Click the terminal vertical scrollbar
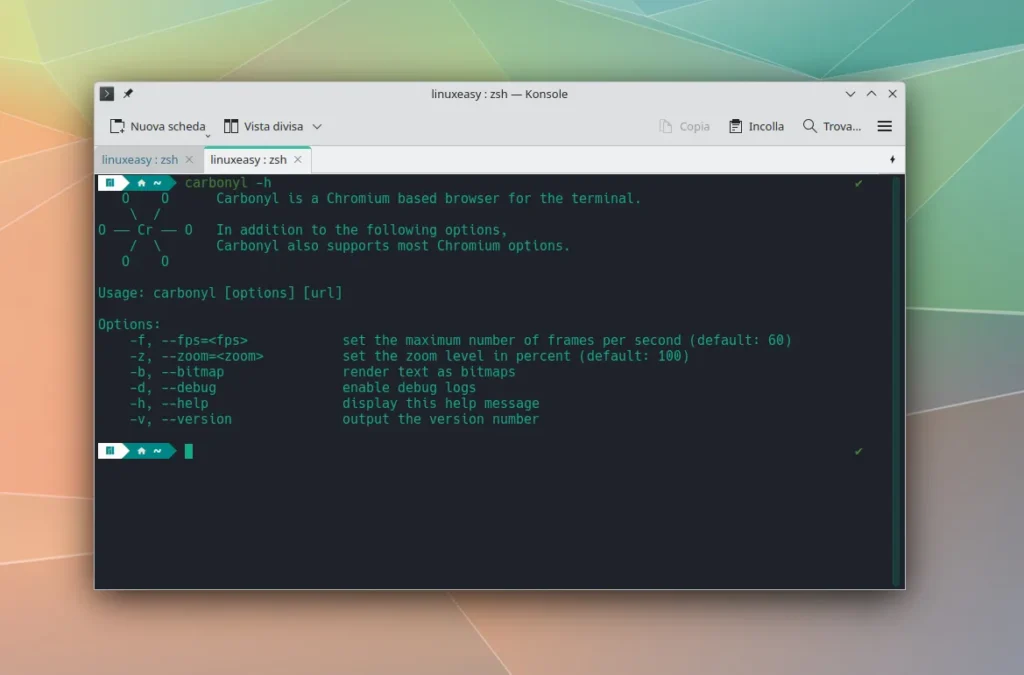 click(x=897, y=380)
